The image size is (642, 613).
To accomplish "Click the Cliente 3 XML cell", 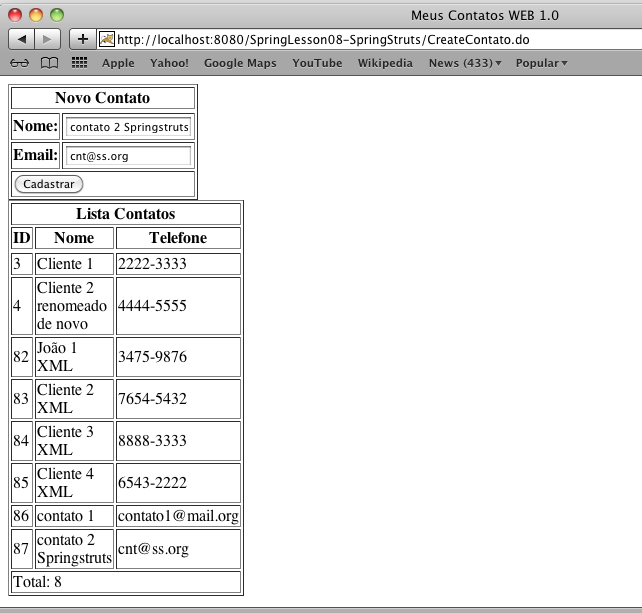I will coord(74,441).
